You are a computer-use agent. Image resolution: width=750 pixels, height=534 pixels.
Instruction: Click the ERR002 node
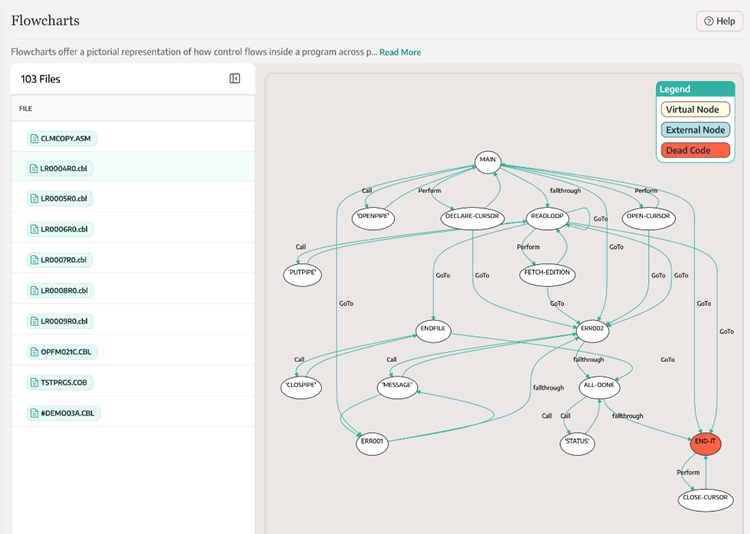593,328
